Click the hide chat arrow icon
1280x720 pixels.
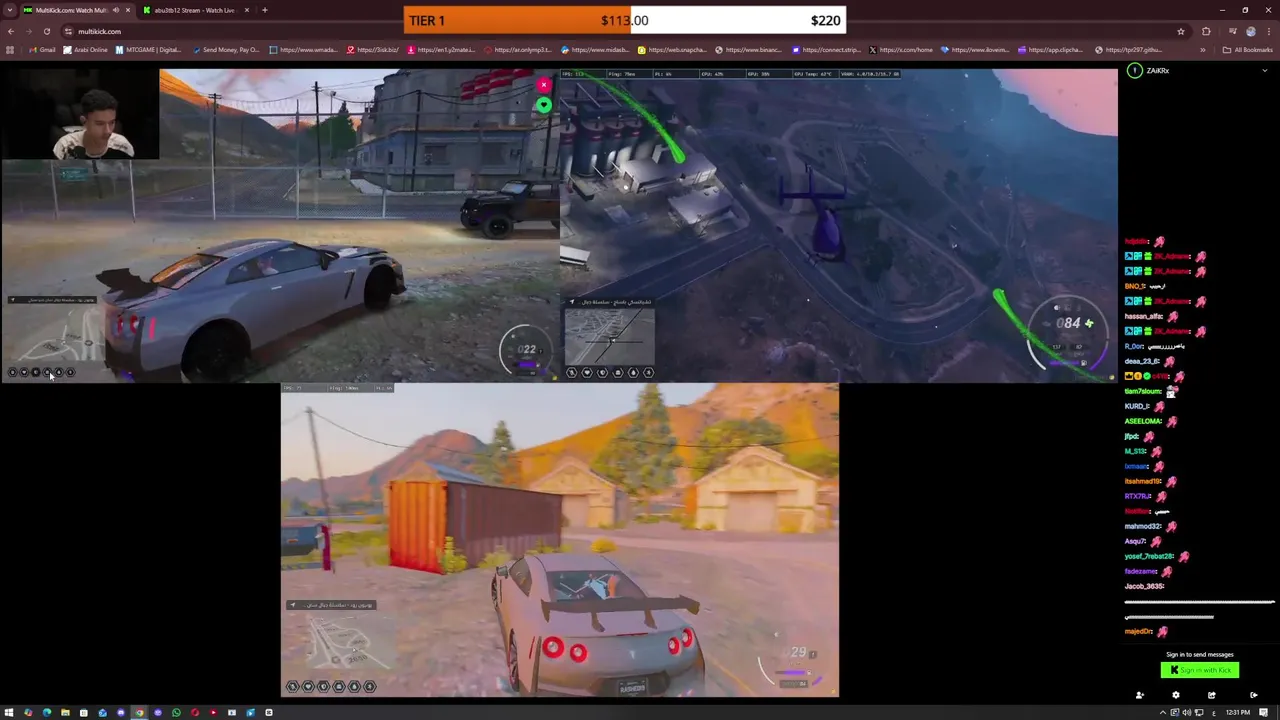1254,695
